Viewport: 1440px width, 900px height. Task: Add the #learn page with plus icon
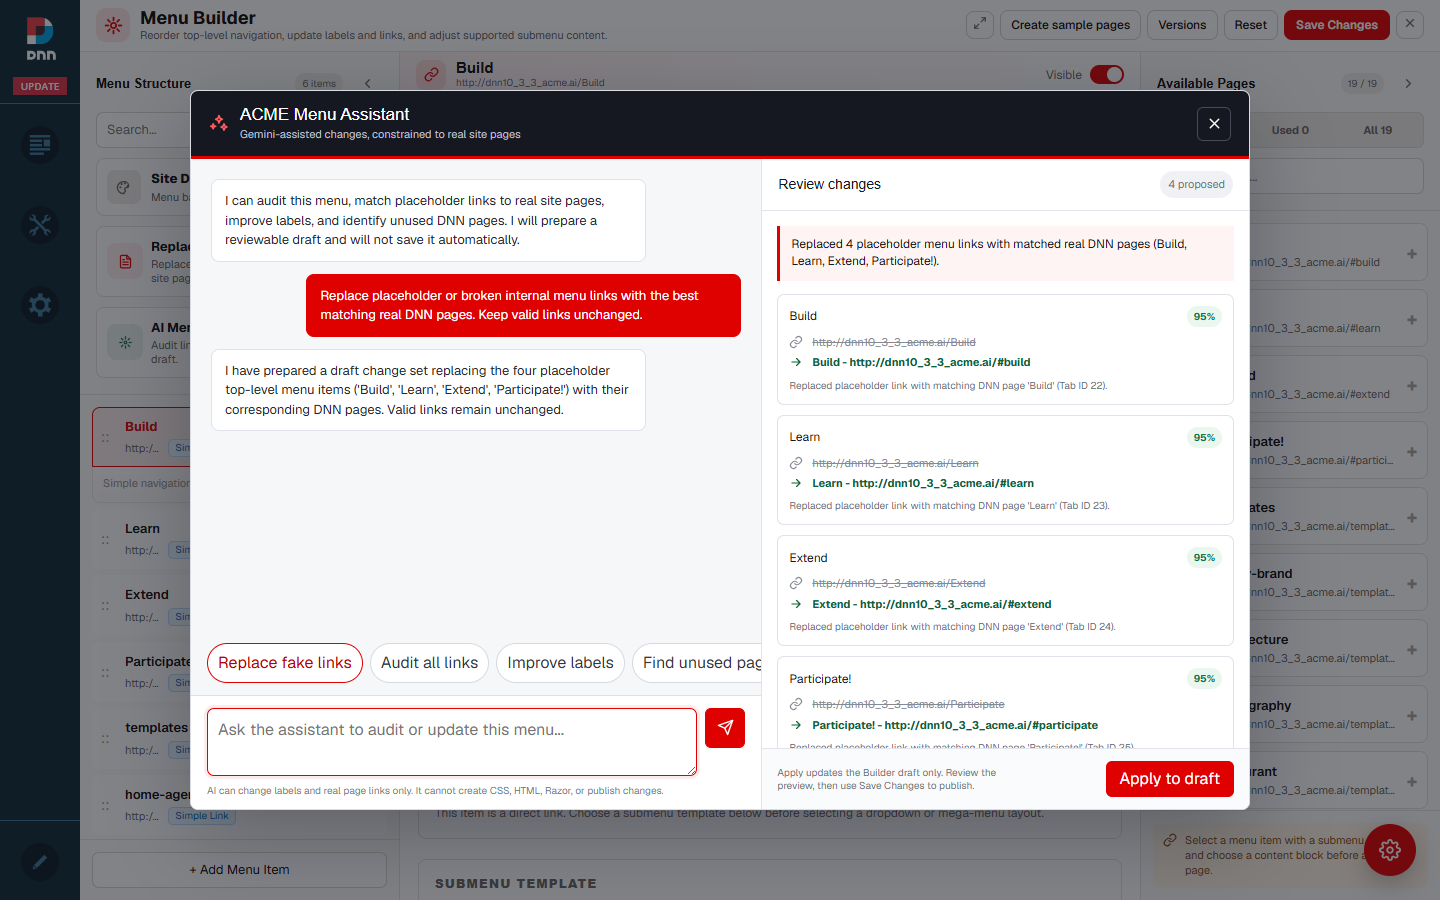point(1412,320)
